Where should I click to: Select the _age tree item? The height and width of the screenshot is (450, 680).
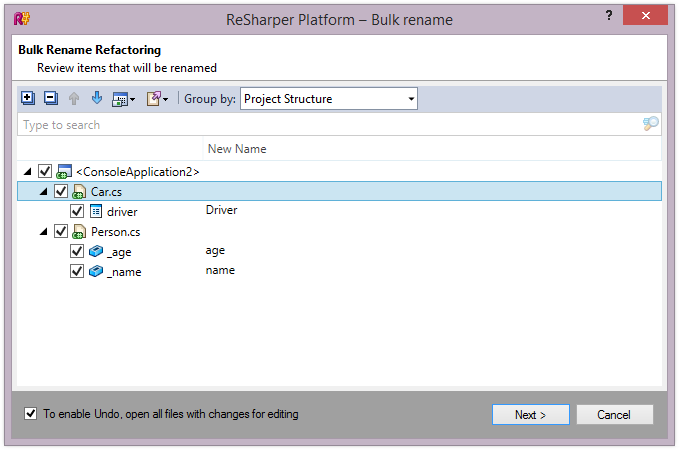tap(119, 252)
